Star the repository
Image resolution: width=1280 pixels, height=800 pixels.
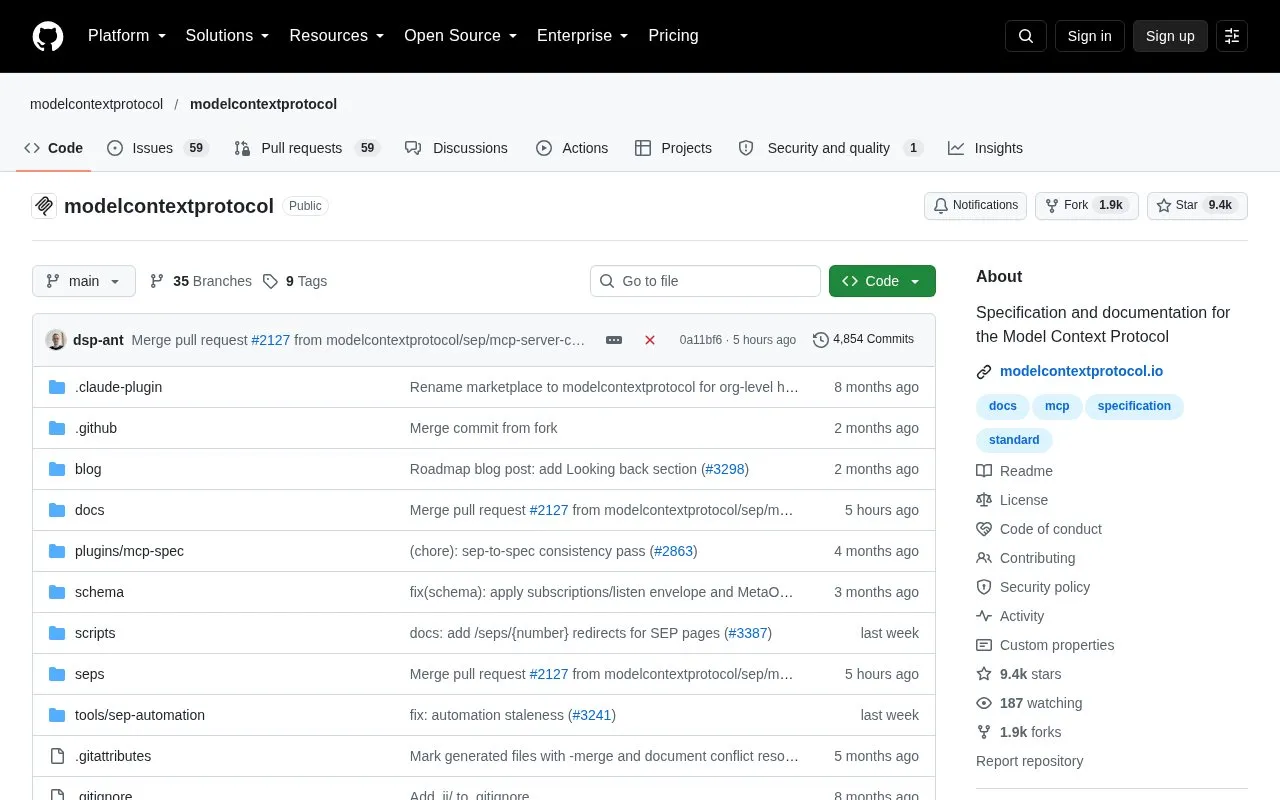pyautogui.click(x=1197, y=206)
